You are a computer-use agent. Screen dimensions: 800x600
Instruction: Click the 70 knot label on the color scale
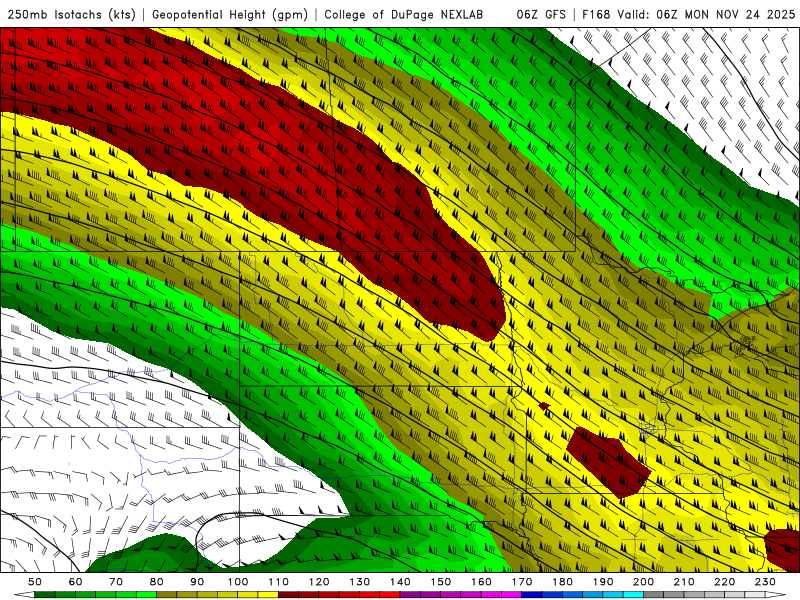(116, 582)
